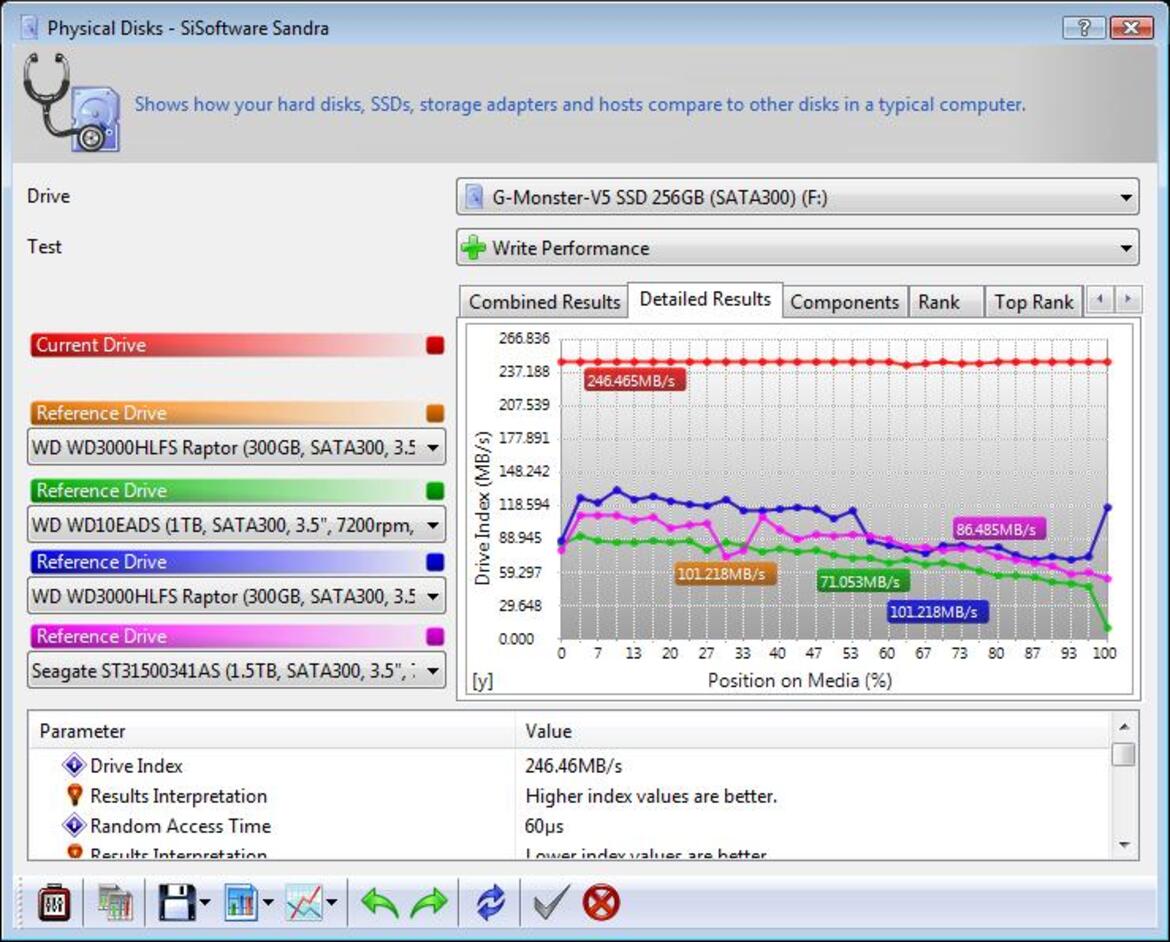Click the red Current Drive color square
The height and width of the screenshot is (942, 1170).
click(x=435, y=345)
